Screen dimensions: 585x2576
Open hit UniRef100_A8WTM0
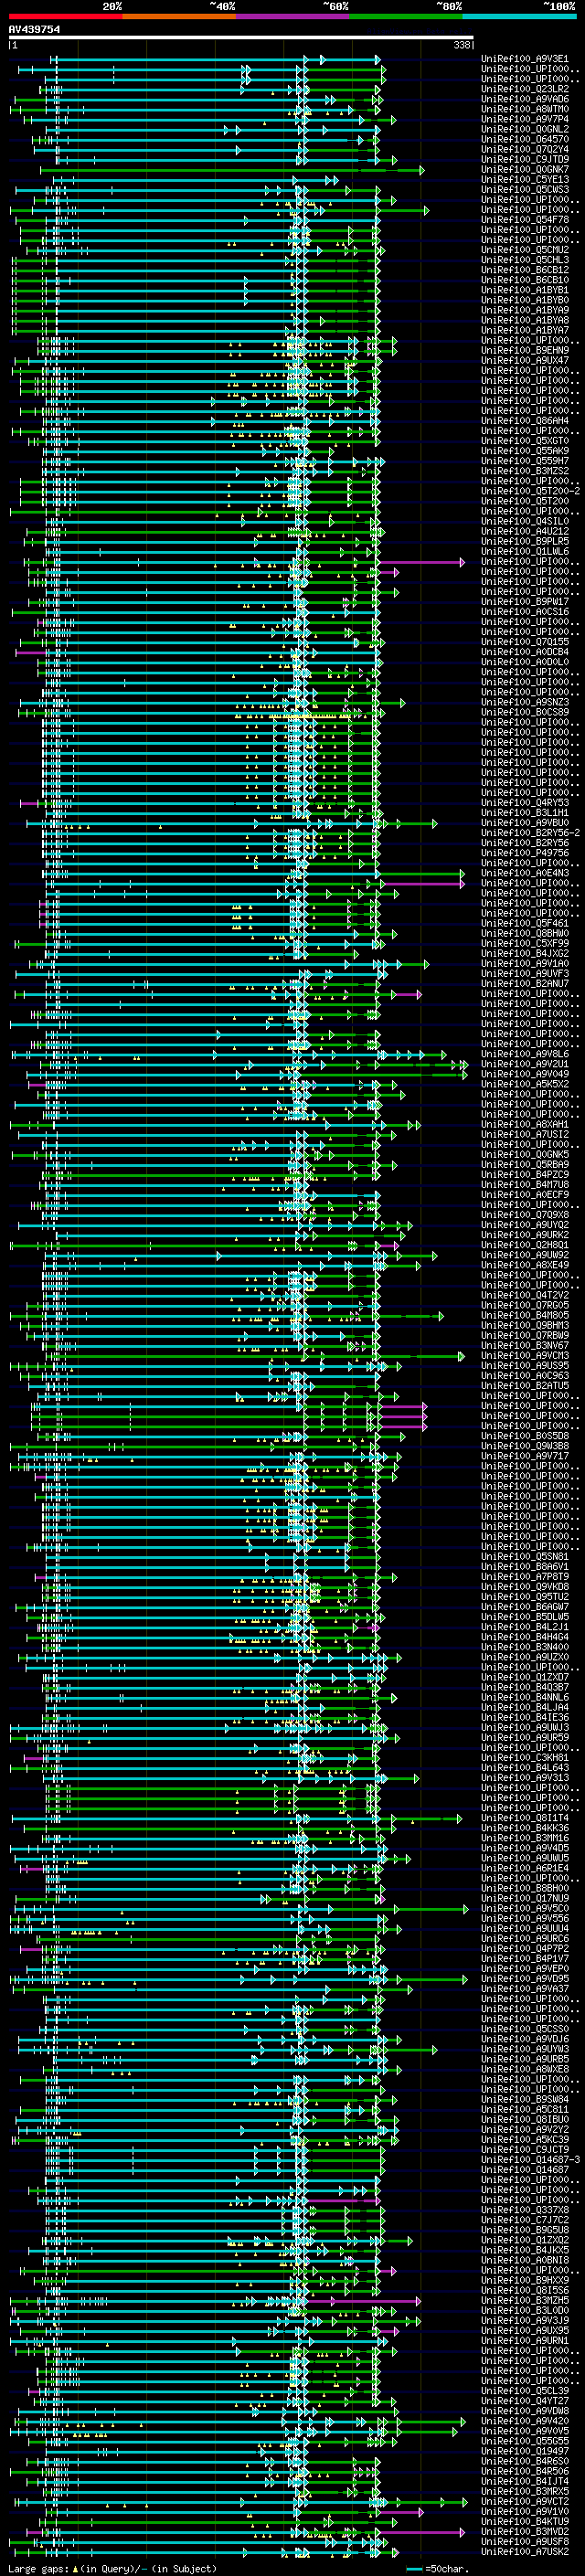coord(525,109)
